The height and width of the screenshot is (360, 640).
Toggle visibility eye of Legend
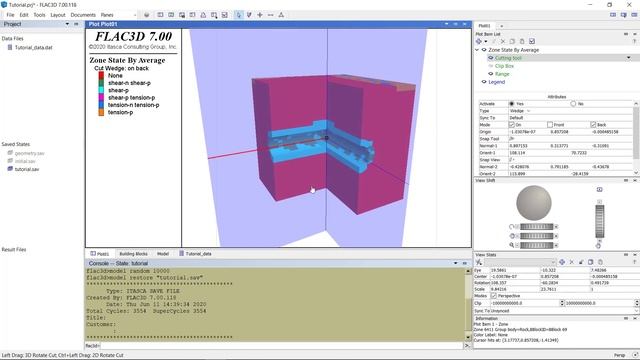(484, 82)
